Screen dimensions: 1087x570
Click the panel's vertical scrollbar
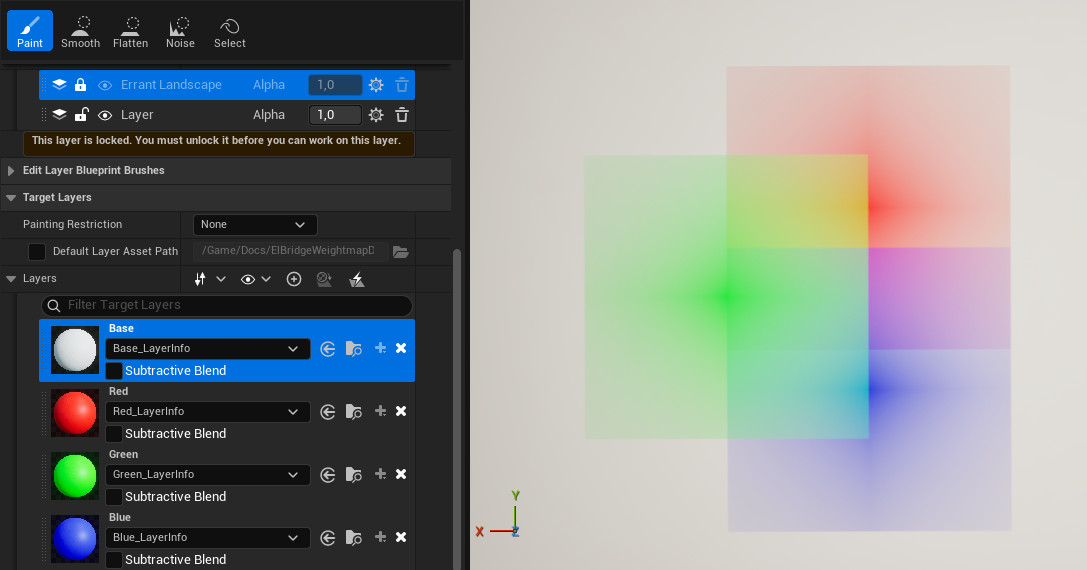tap(457, 409)
